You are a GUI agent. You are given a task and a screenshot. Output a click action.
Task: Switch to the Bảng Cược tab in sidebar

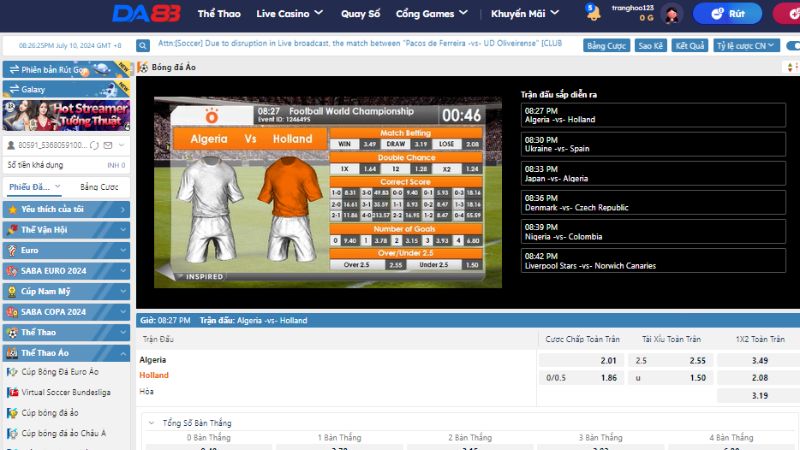point(99,187)
